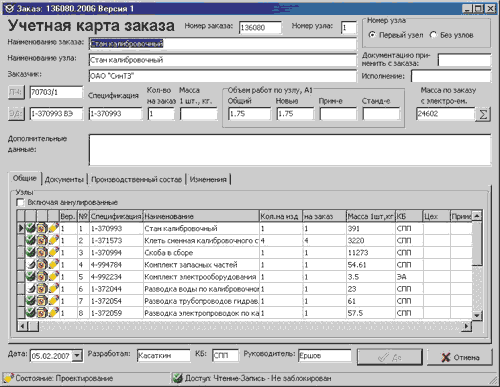Click the Да confirm button

pos(389,357)
